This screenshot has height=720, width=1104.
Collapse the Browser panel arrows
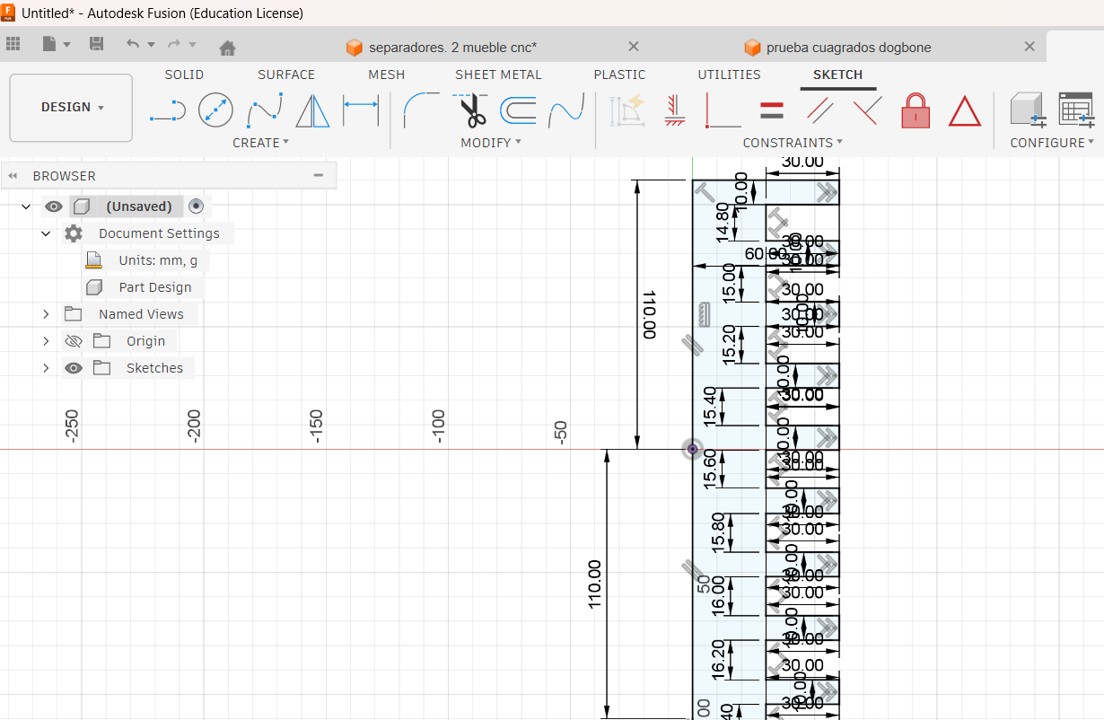coord(13,176)
